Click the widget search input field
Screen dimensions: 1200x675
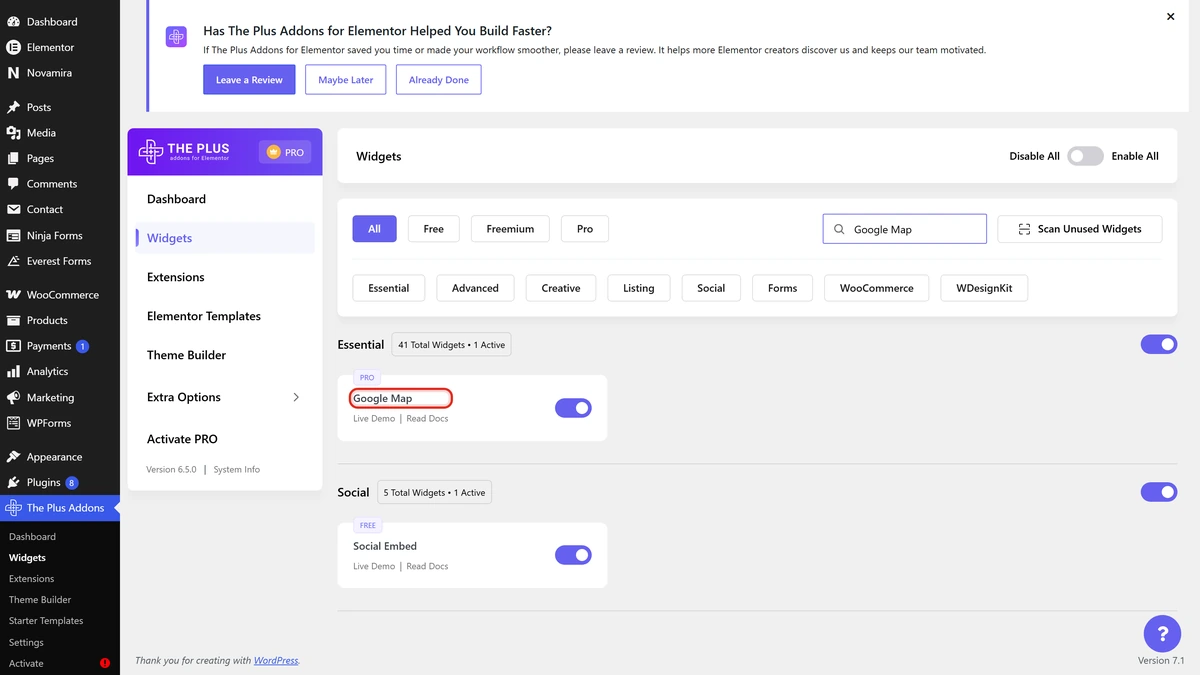click(905, 229)
